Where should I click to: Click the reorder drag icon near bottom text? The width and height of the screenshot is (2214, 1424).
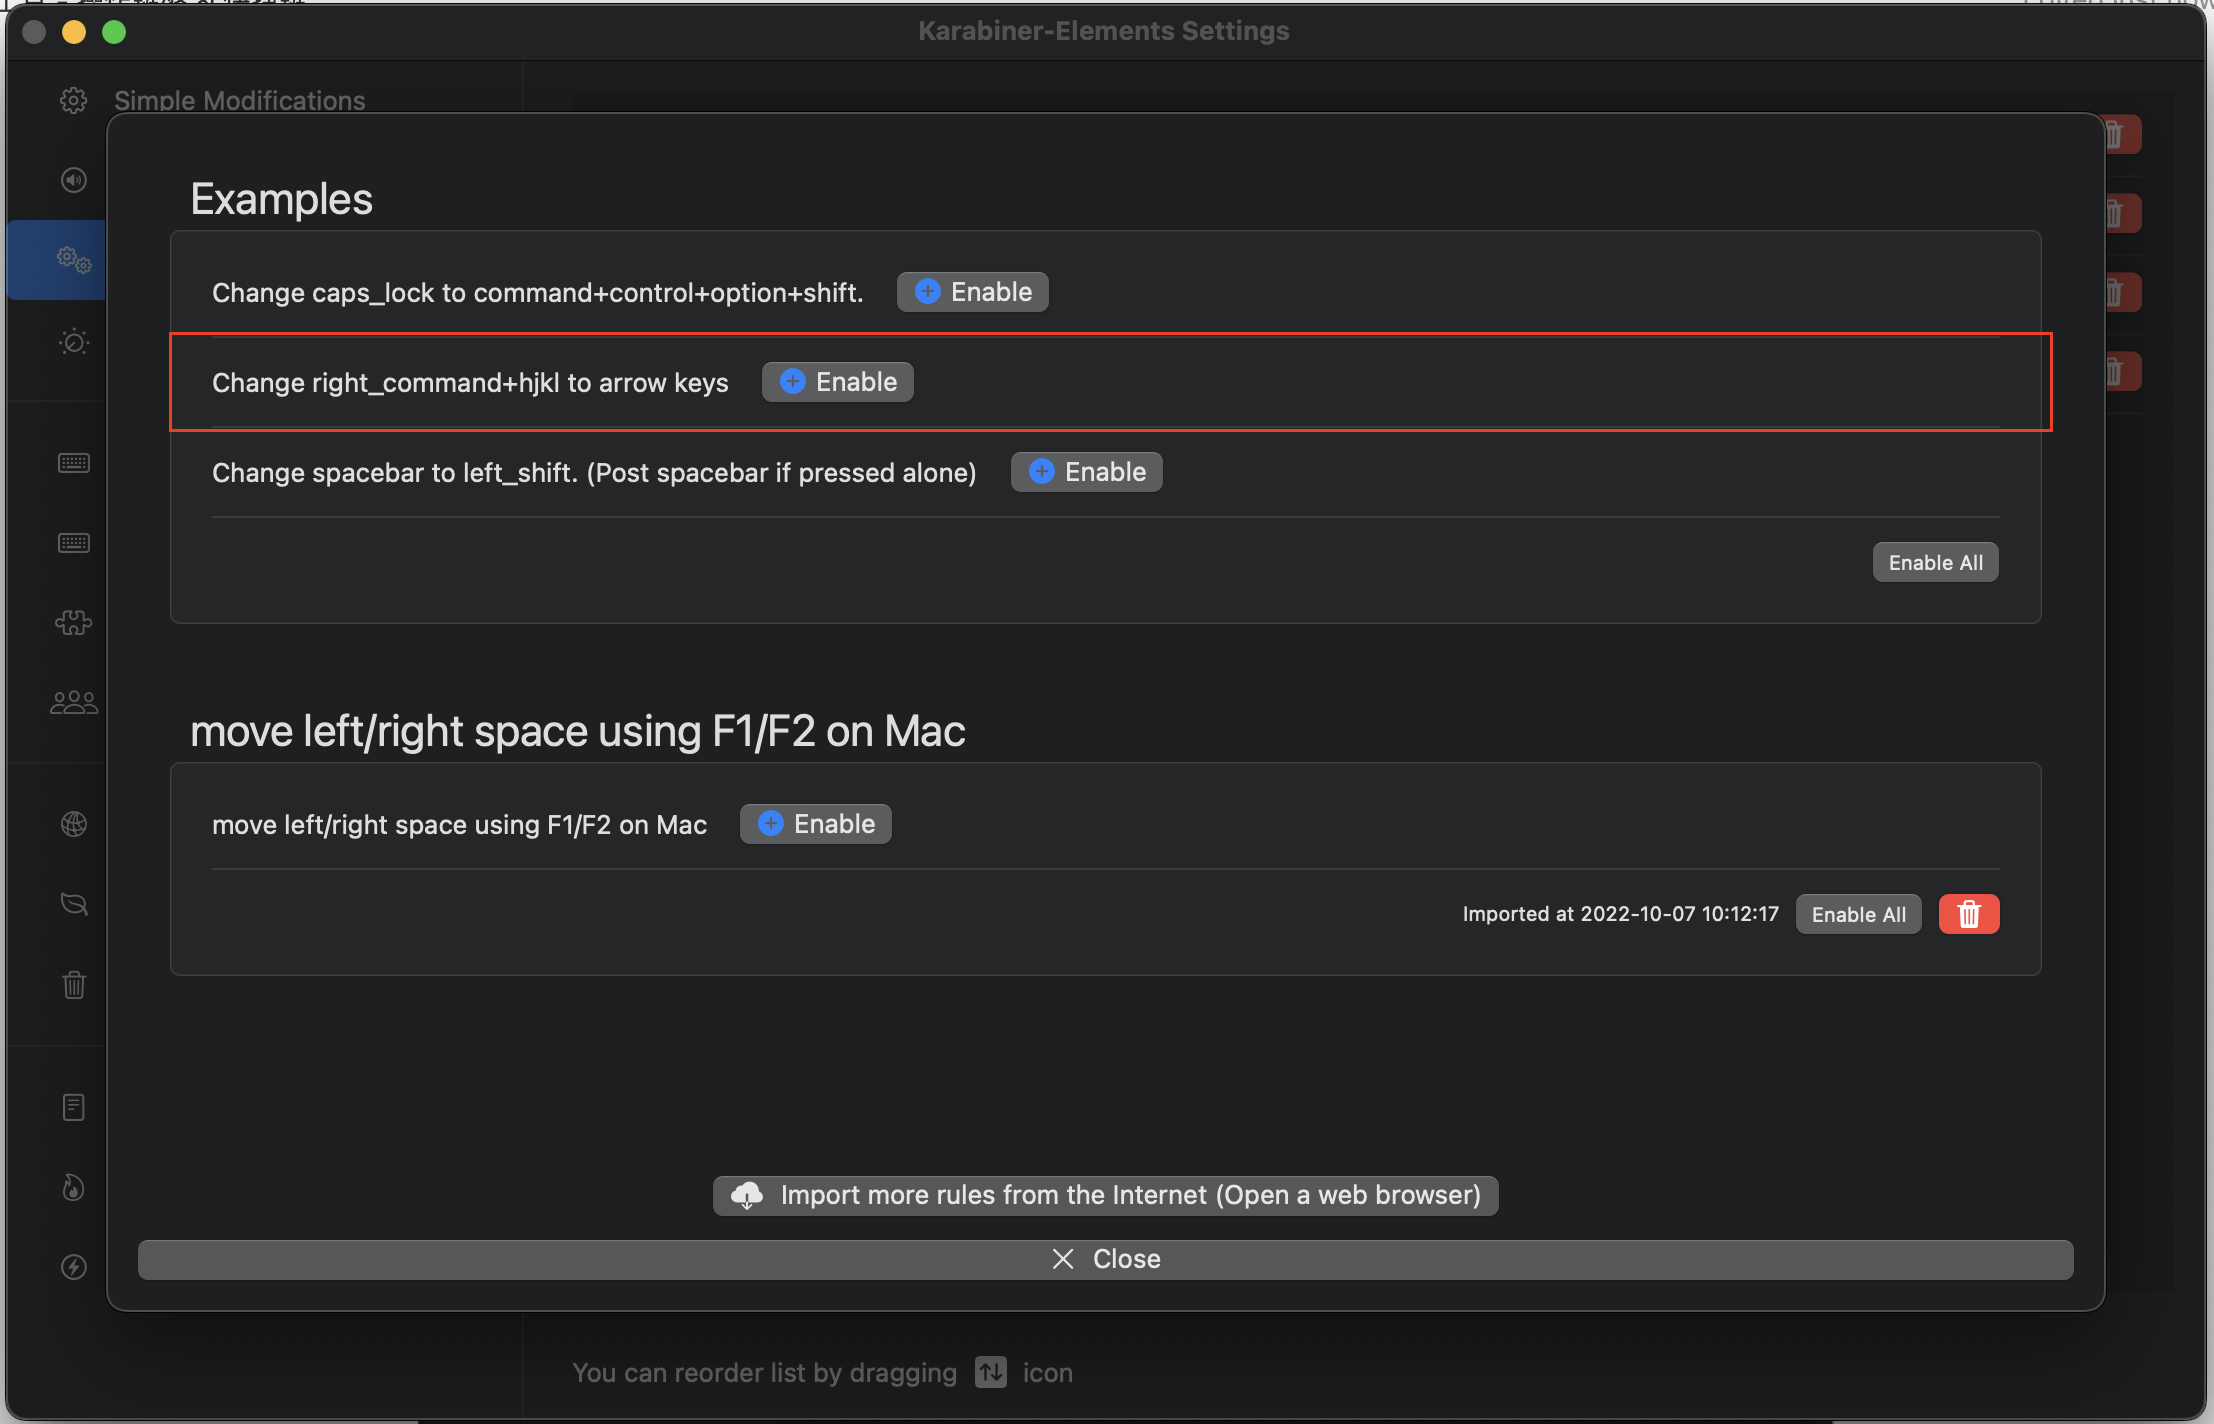pos(990,1372)
